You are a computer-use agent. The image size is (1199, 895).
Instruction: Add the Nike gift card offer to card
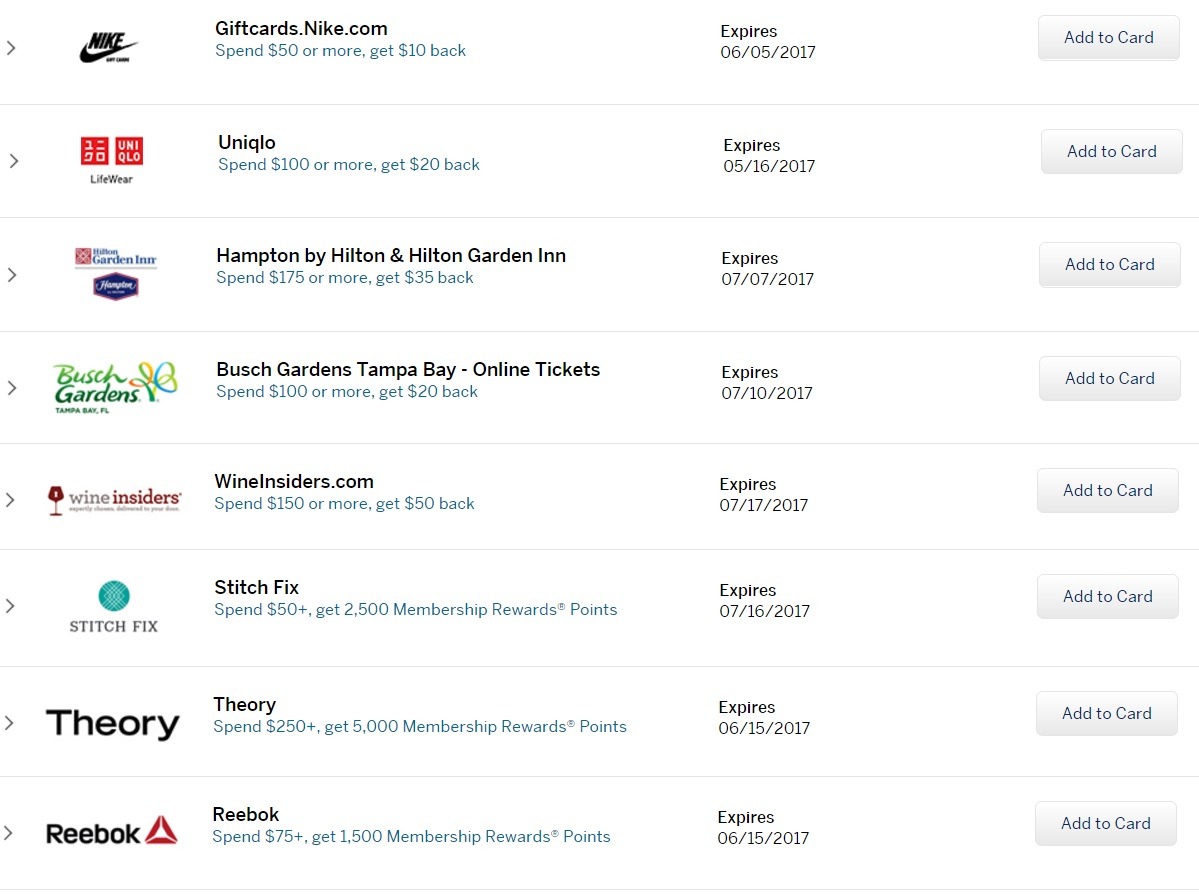(1108, 37)
